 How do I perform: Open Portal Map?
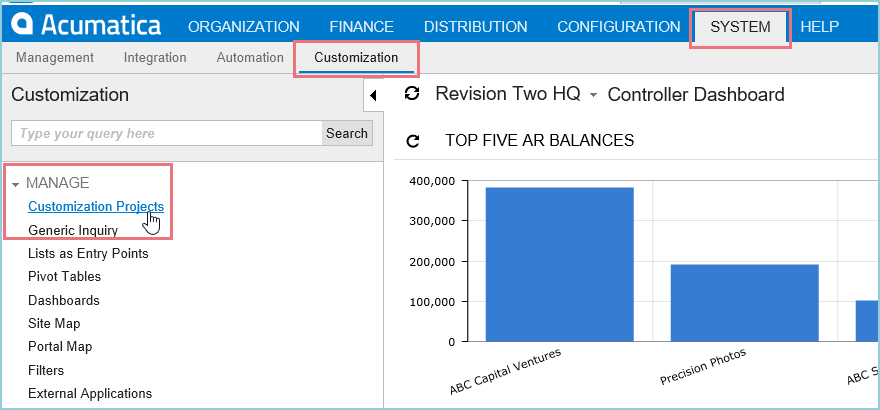[x=60, y=347]
